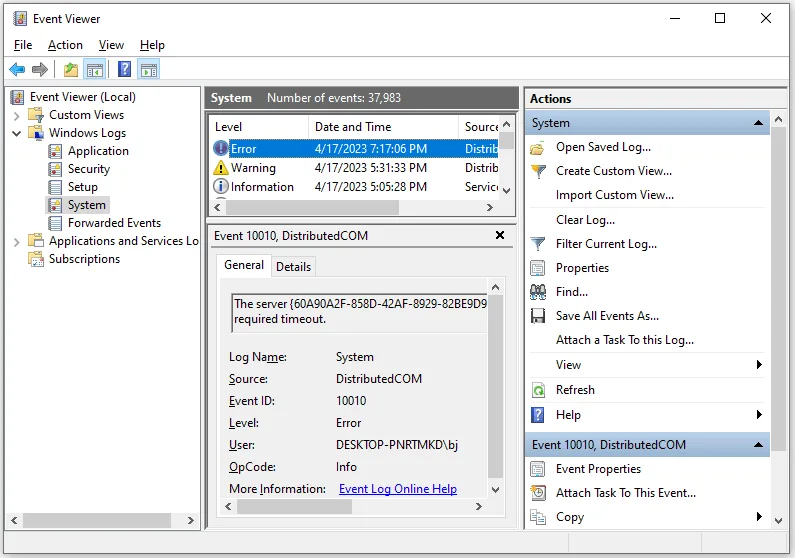Open the Event Log Online Help link
Screen dimensions: 795x558
398,489
